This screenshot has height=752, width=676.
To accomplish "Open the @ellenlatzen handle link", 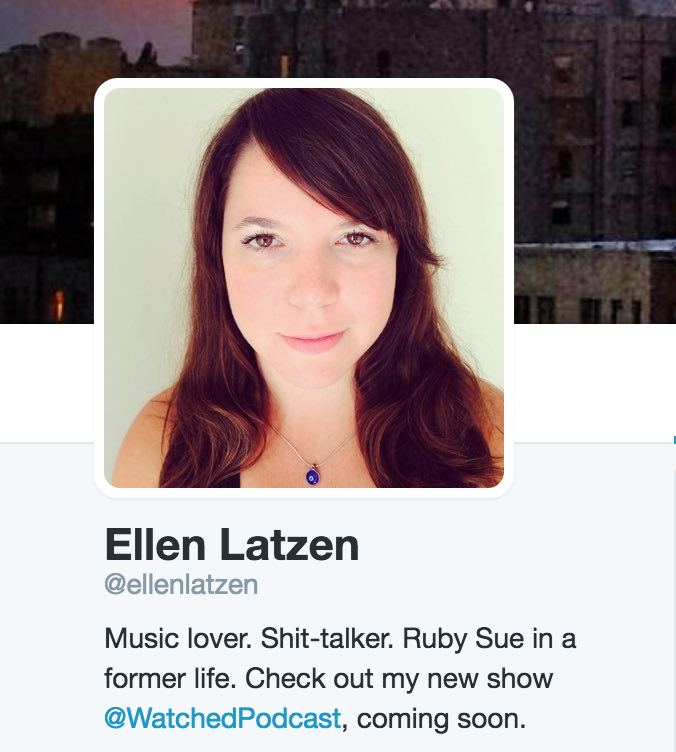I will coord(181,585).
